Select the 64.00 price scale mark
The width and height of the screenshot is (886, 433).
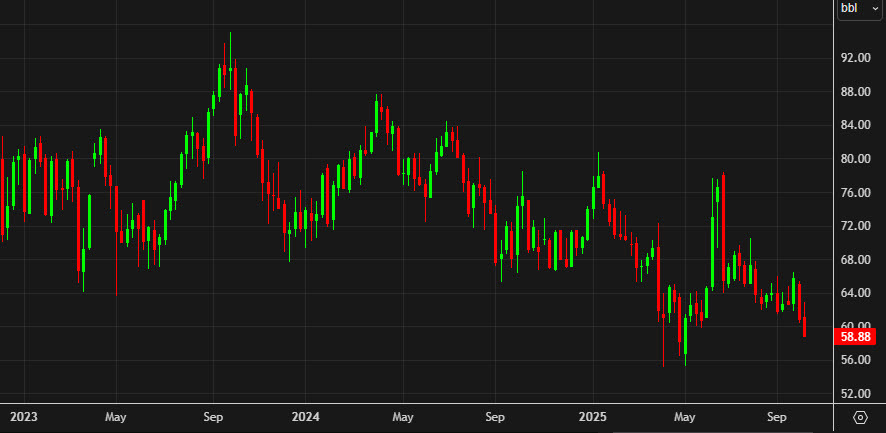click(855, 293)
